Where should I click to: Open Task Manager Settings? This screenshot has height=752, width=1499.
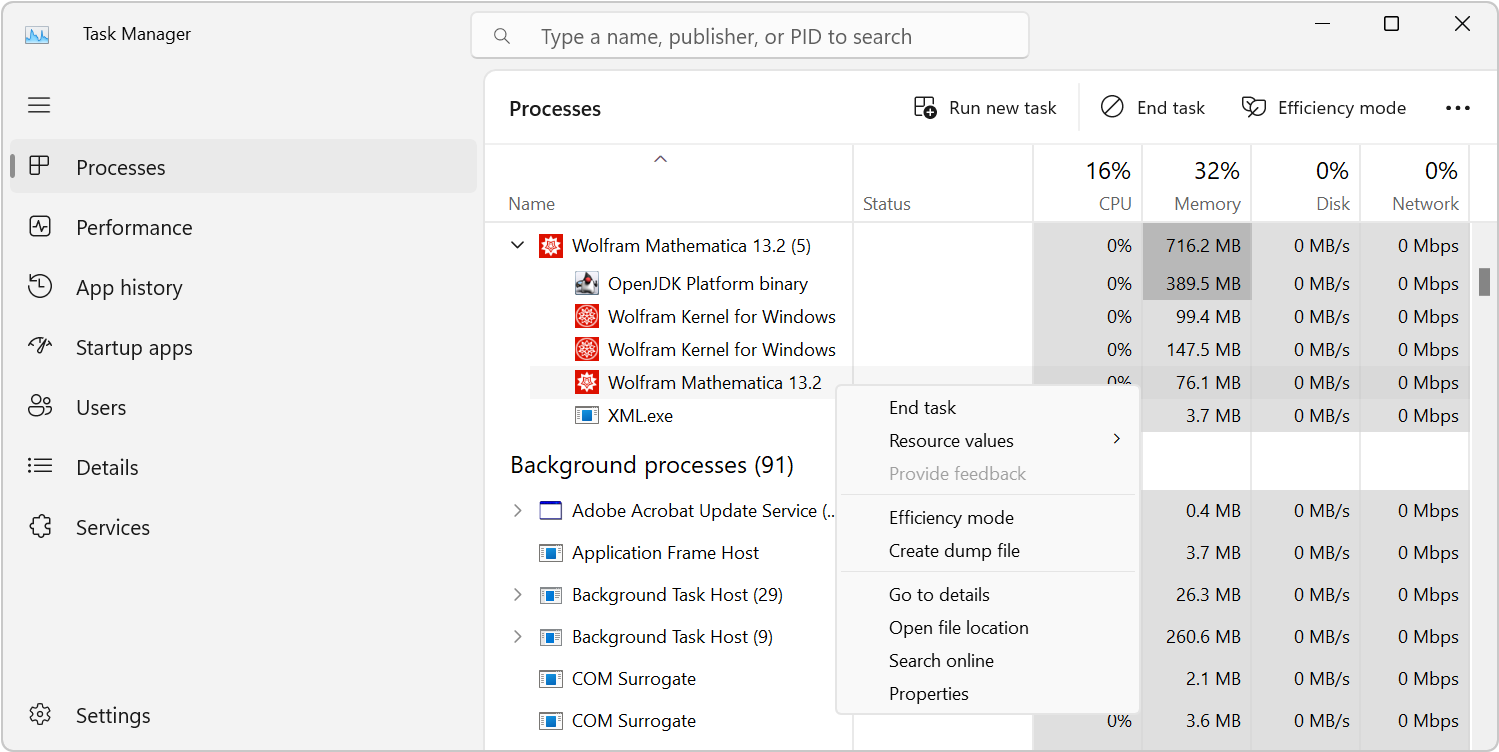pos(243,715)
